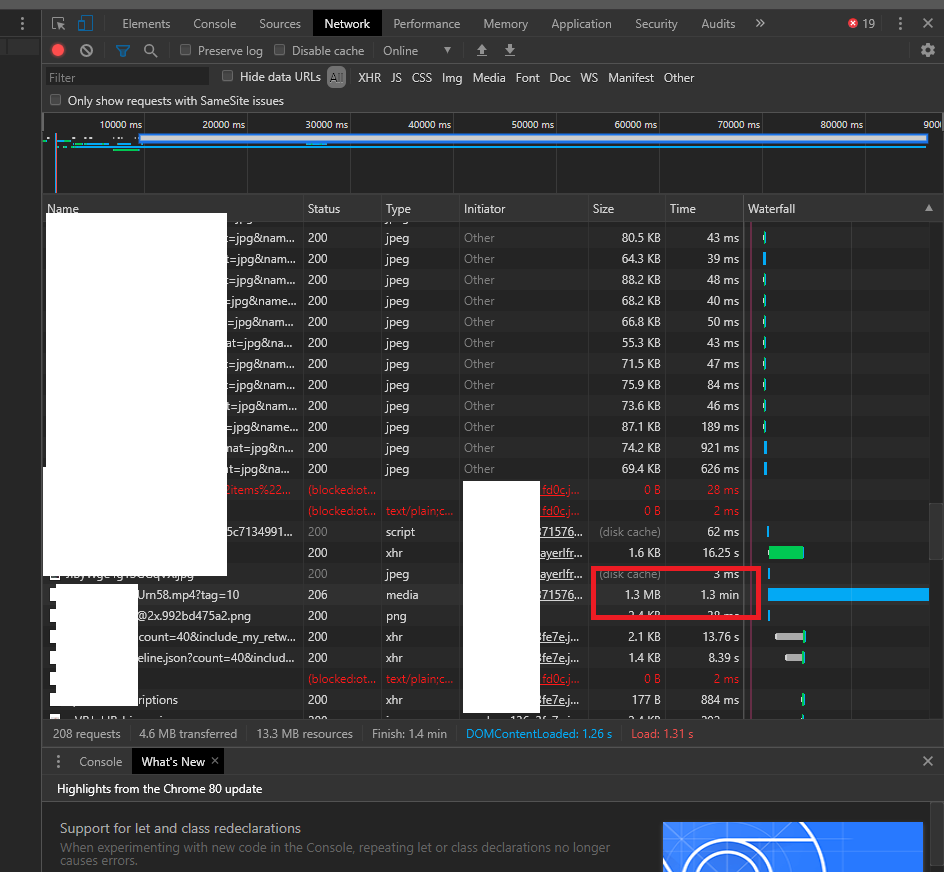The image size is (944, 872).
Task: Stop recording network log with red button
Action: point(58,51)
